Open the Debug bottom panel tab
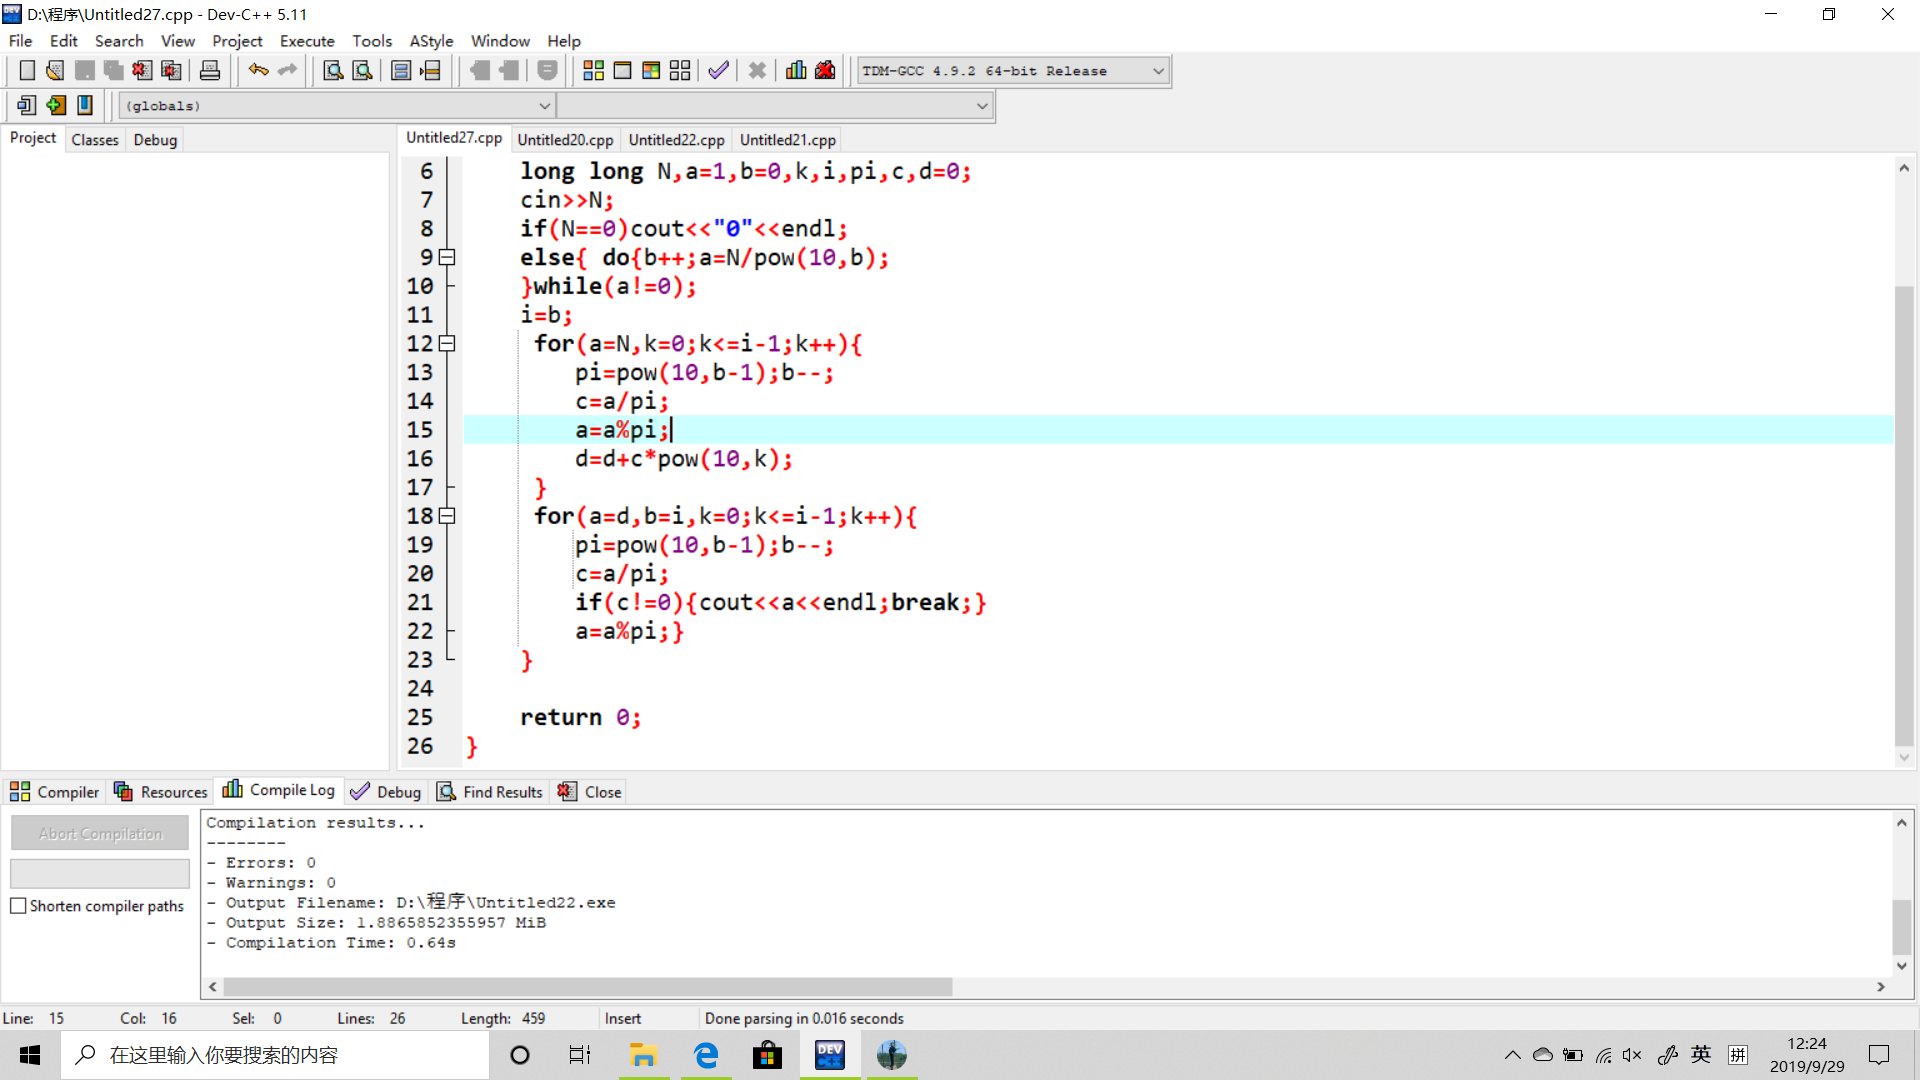Screen dimensions: 1920x1080 coord(386,792)
